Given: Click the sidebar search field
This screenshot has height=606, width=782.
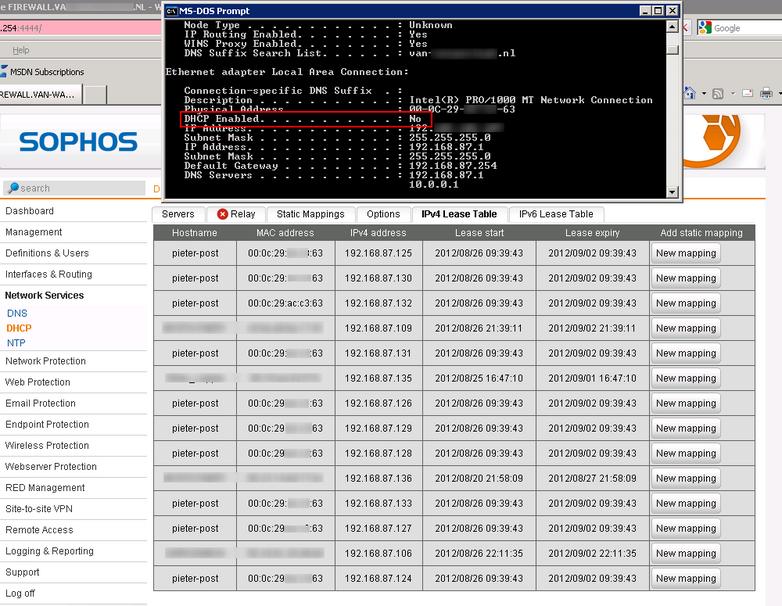Looking at the screenshot, I should click(74, 188).
